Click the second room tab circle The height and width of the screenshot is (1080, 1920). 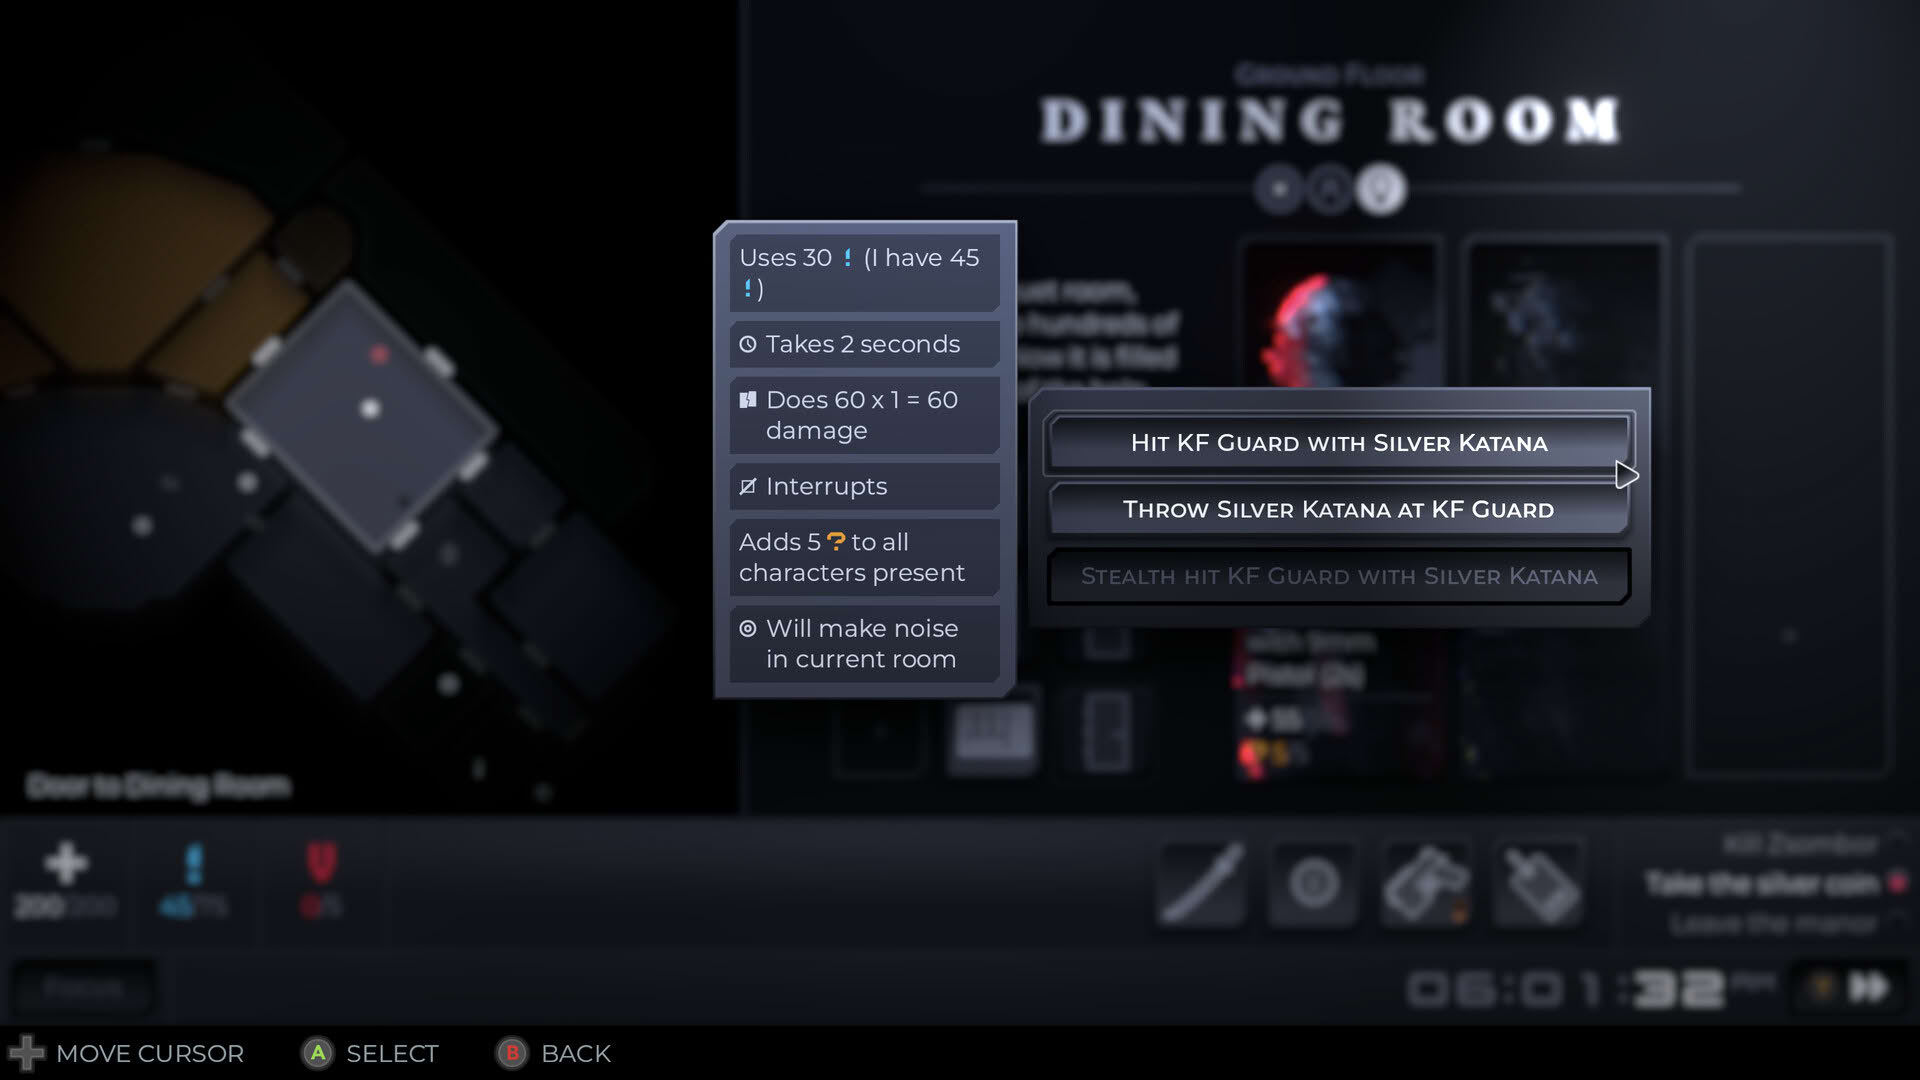(1329, 188)
